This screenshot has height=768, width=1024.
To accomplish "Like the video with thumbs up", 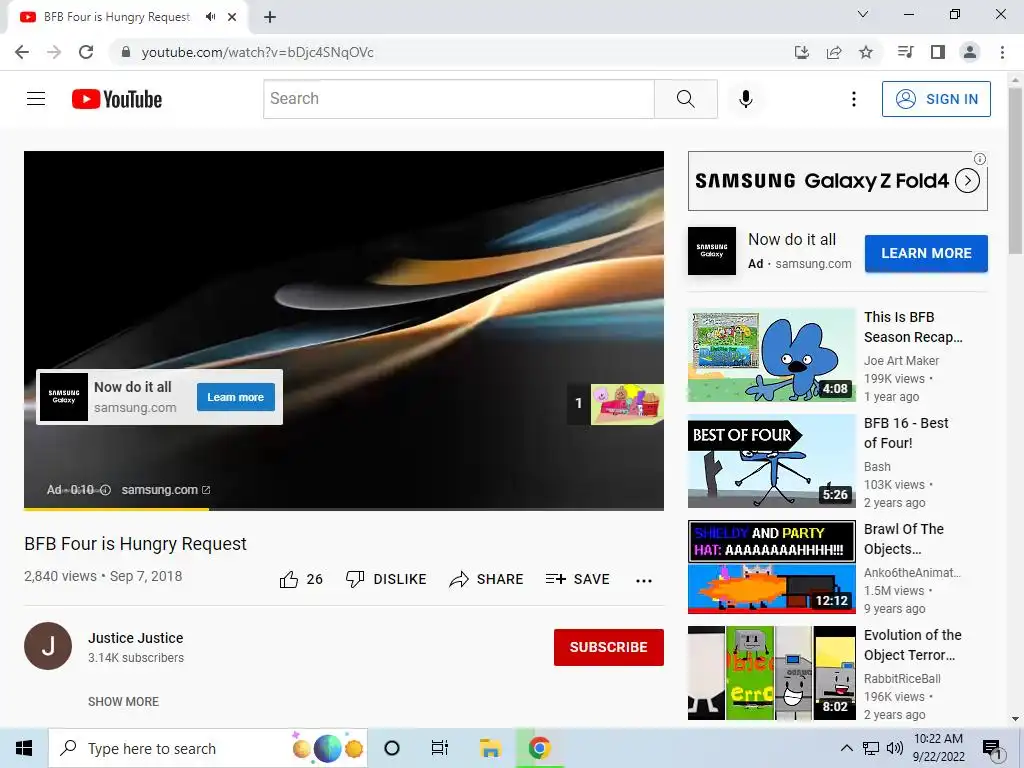I will tap(301, 579).
